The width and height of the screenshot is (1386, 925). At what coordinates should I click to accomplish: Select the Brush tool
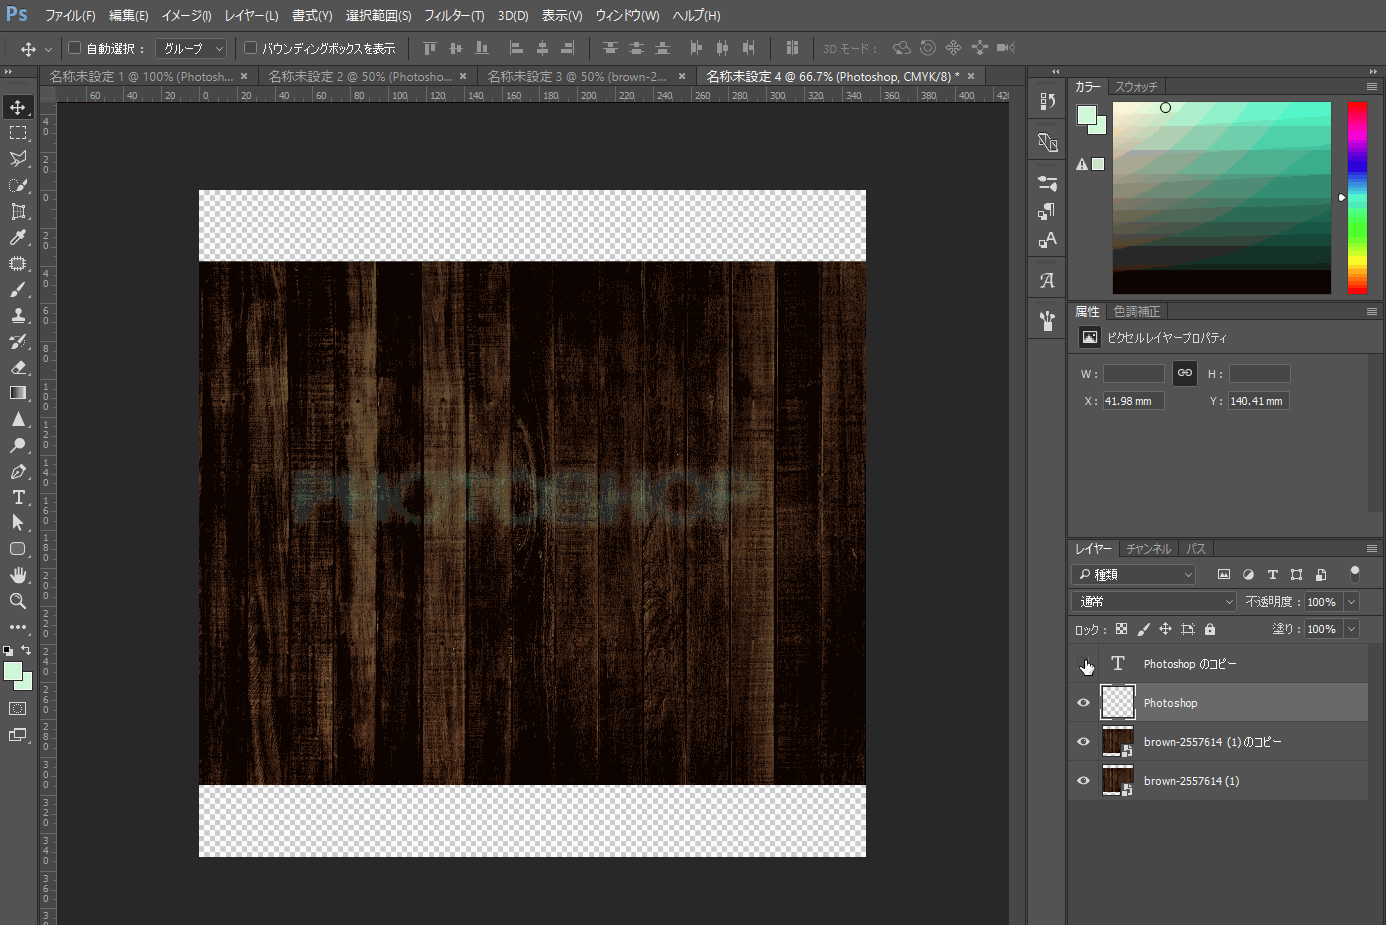click(x=18, y=290)
